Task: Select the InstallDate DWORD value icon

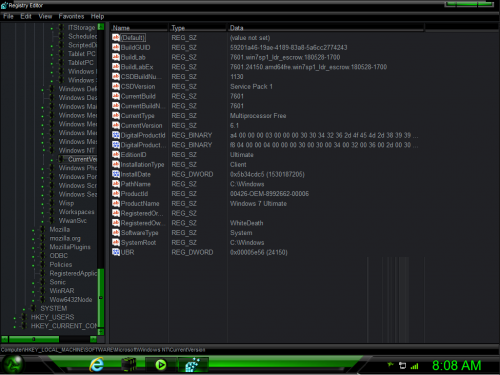Action: [x=116, y=174]
